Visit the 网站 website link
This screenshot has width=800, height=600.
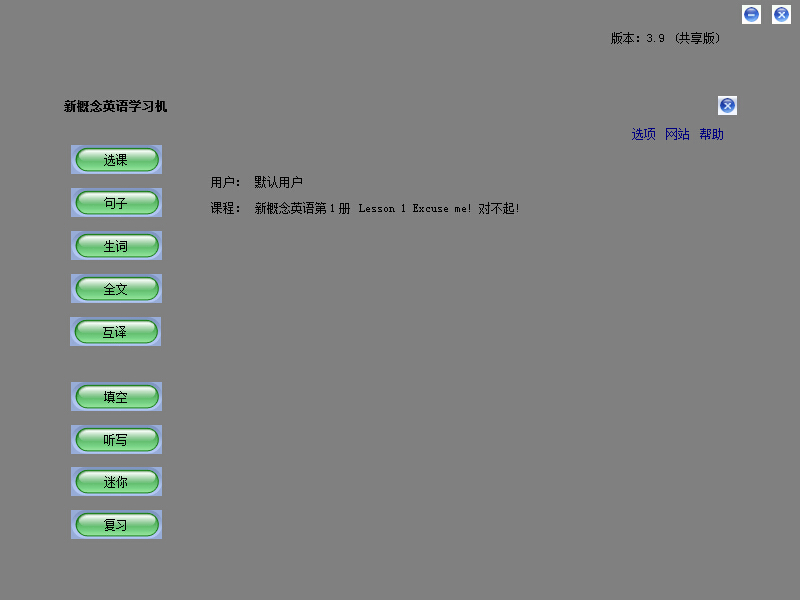677,133
